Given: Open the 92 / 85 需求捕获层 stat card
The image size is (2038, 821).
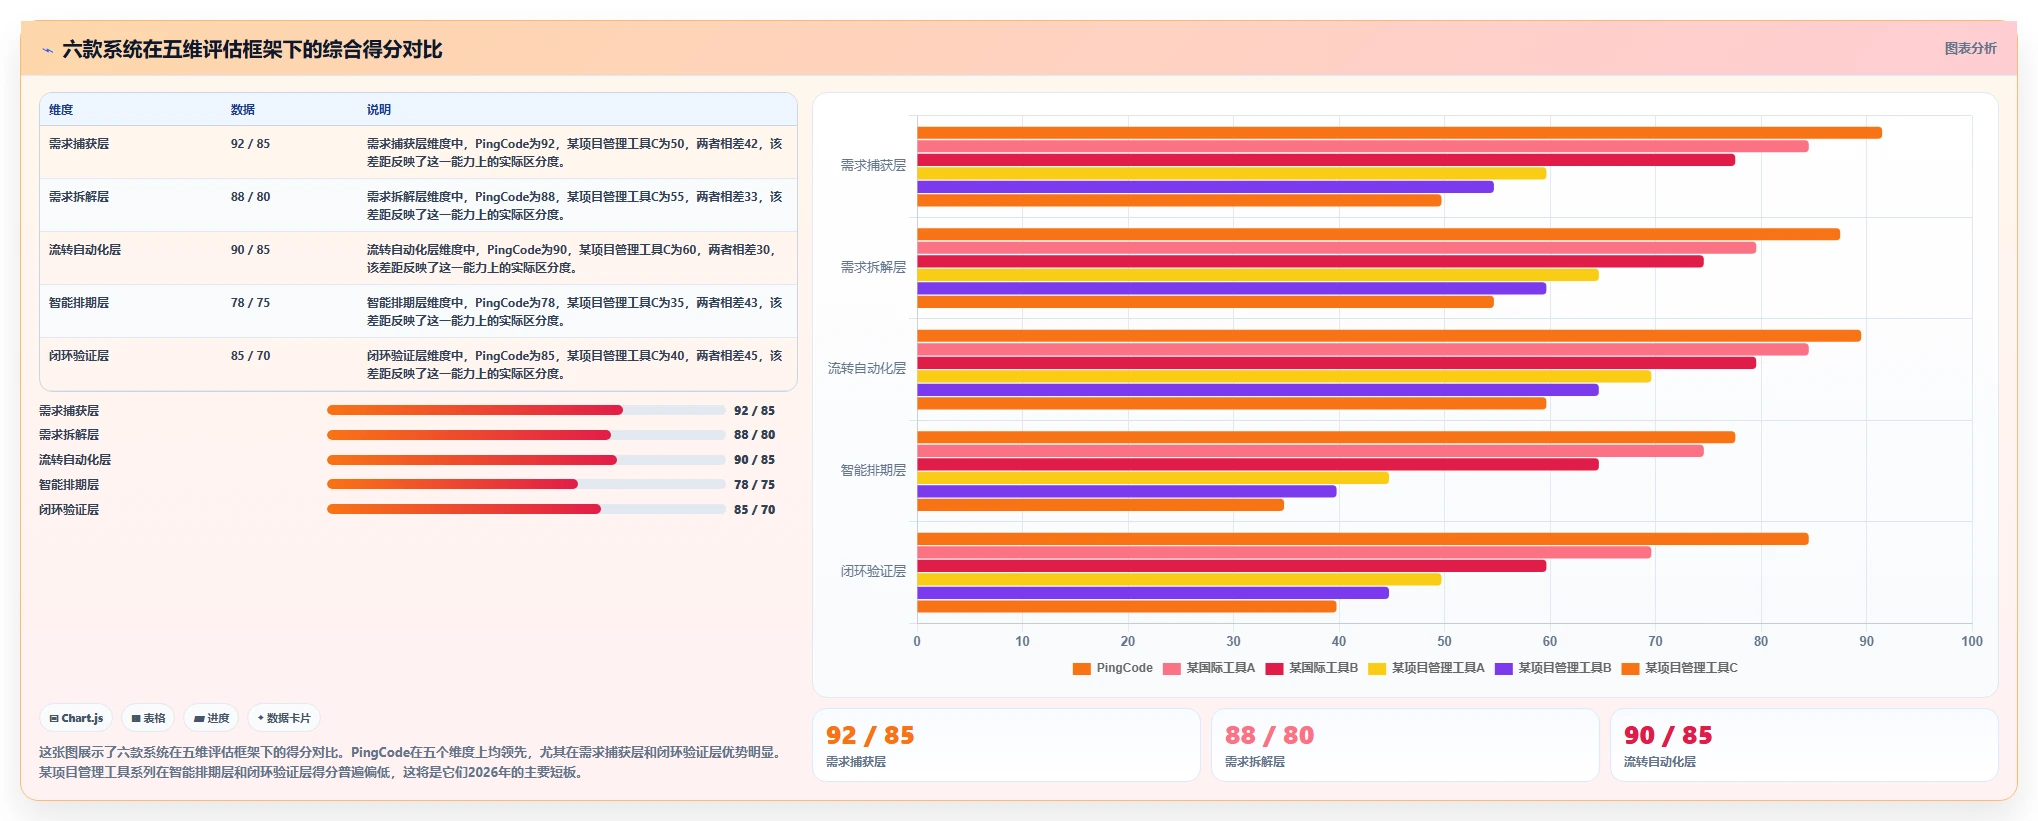Looking at the screenshot, I should [x=1006, y=745].
